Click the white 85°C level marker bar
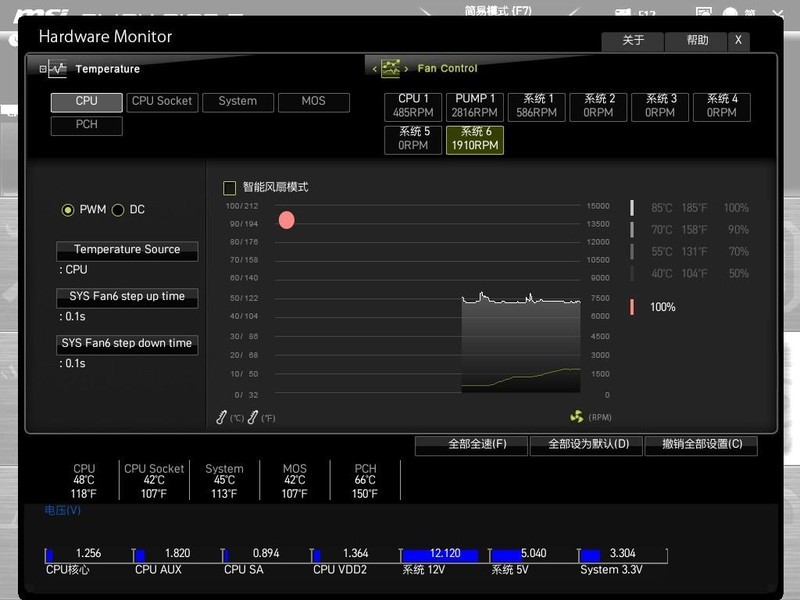Viewport: 800px width, 600px height. pyautogui.click(x=632, y=208)
